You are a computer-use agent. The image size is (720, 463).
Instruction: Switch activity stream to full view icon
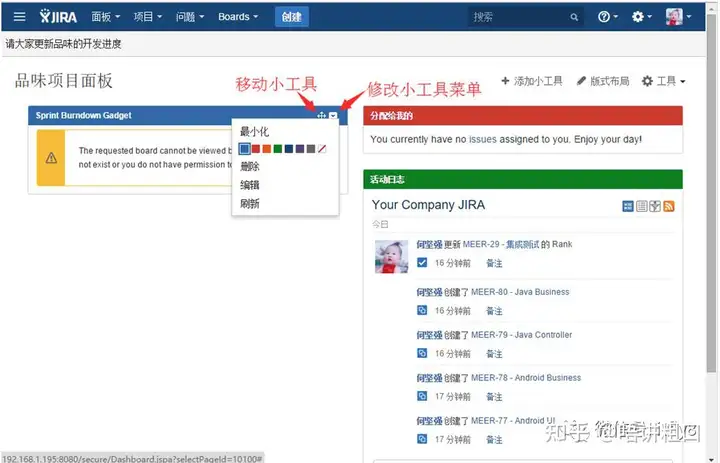coord(628,206)
